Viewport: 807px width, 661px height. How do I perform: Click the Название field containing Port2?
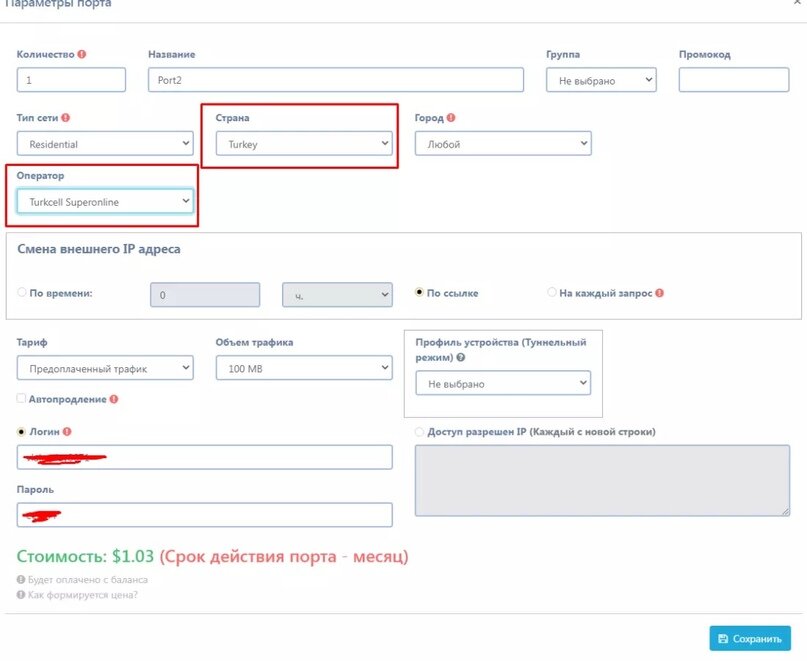pyautogui.click(x=336, y=80)
